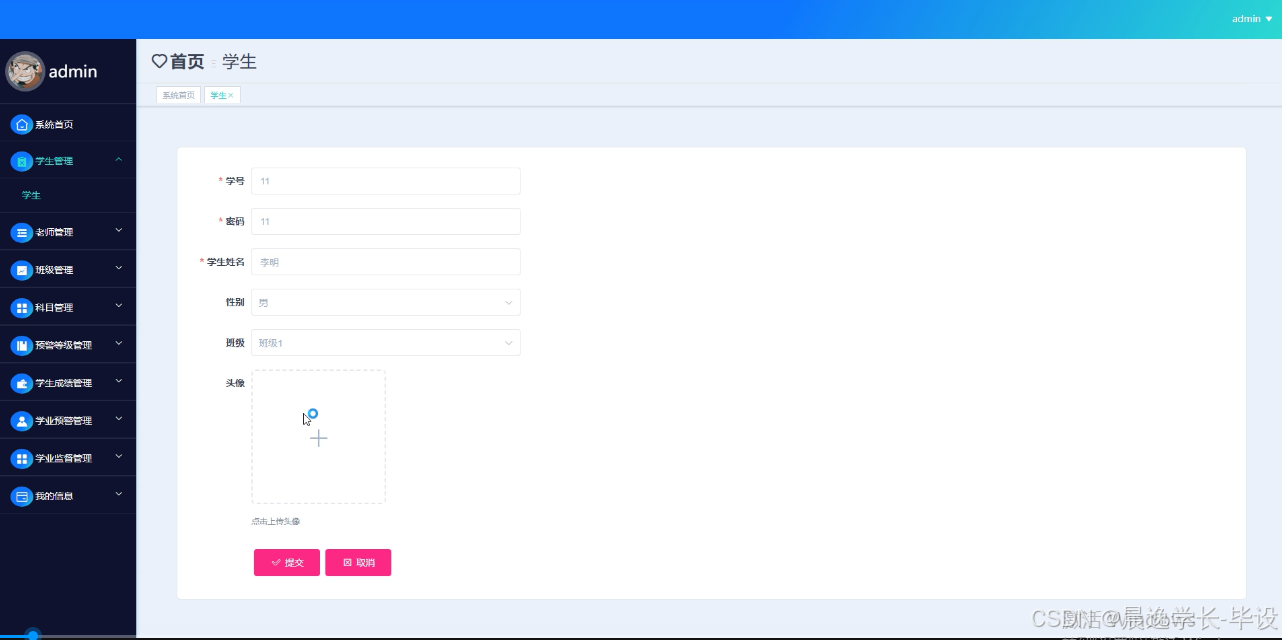Click the 首页 breadcrumb link
The width and height of the screenshot is (1282, 640).
(x=187, y=62)
